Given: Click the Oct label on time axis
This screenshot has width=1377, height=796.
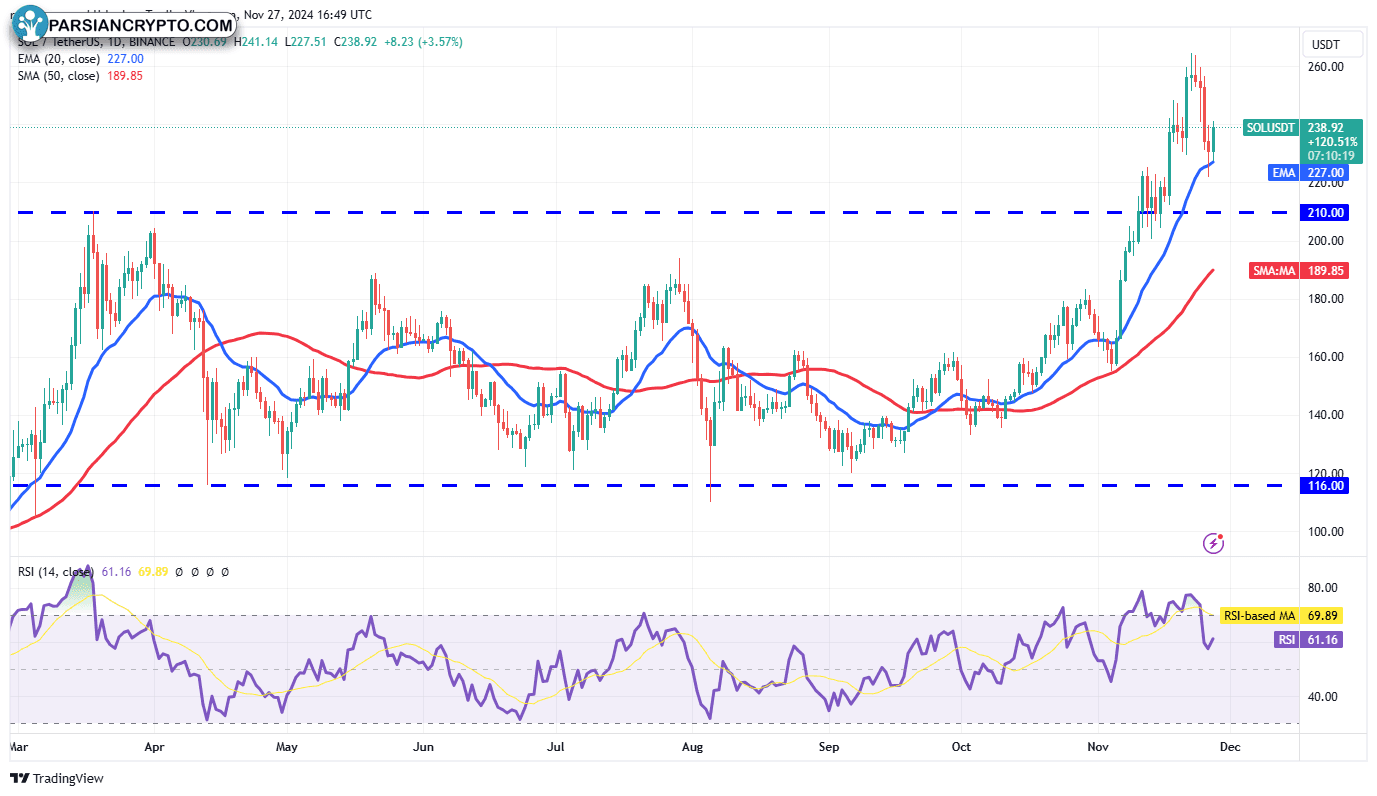Looking at the screenshot, I should [x=961, y=747].
